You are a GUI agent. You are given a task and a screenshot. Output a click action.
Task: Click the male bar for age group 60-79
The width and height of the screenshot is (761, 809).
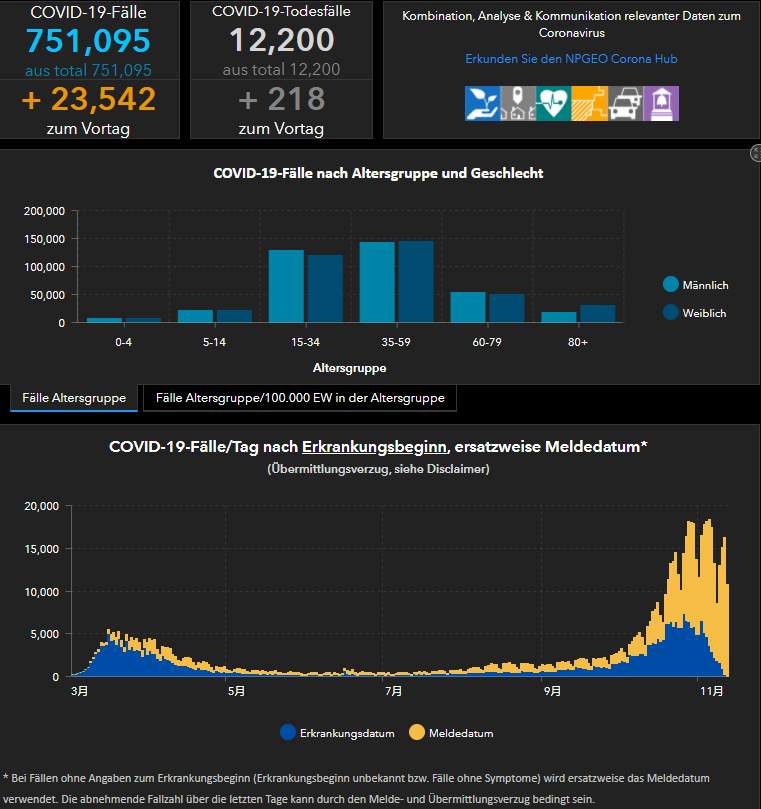468,308
